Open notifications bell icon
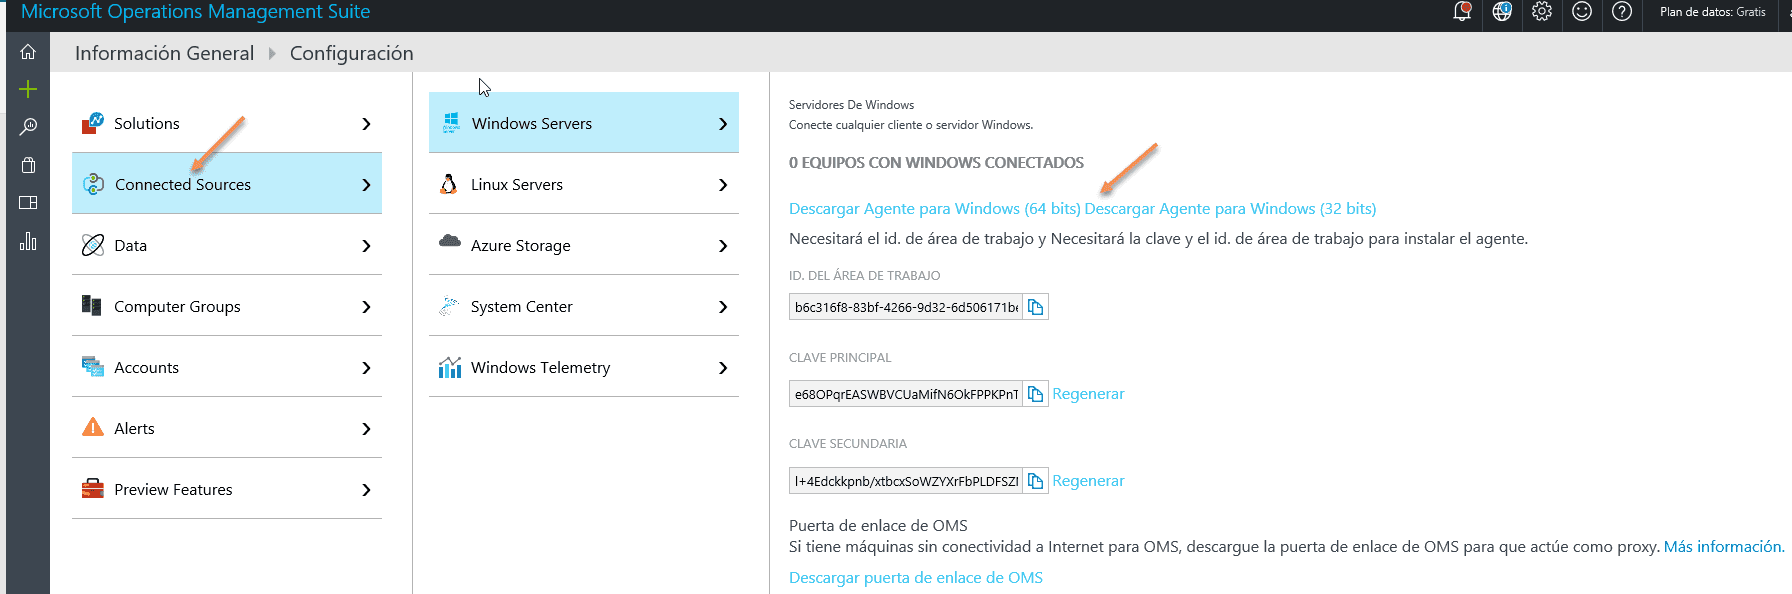1792x594 pixels. point(1462,12)
